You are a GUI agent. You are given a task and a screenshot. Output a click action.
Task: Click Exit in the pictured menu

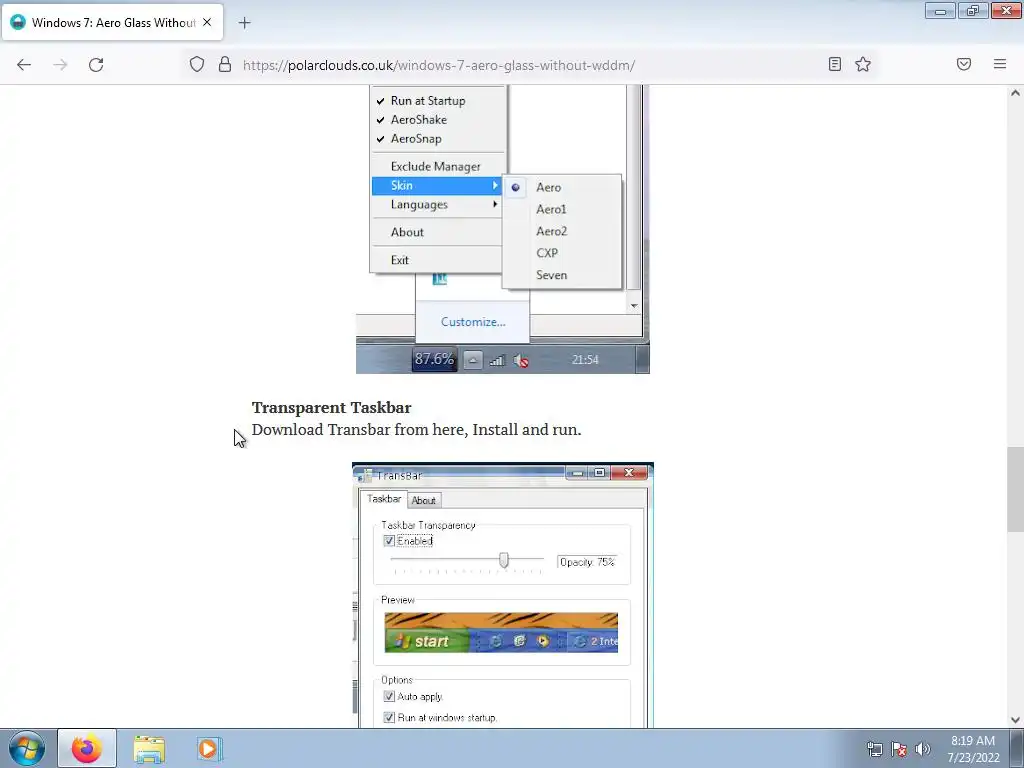[x=400, y=260]
